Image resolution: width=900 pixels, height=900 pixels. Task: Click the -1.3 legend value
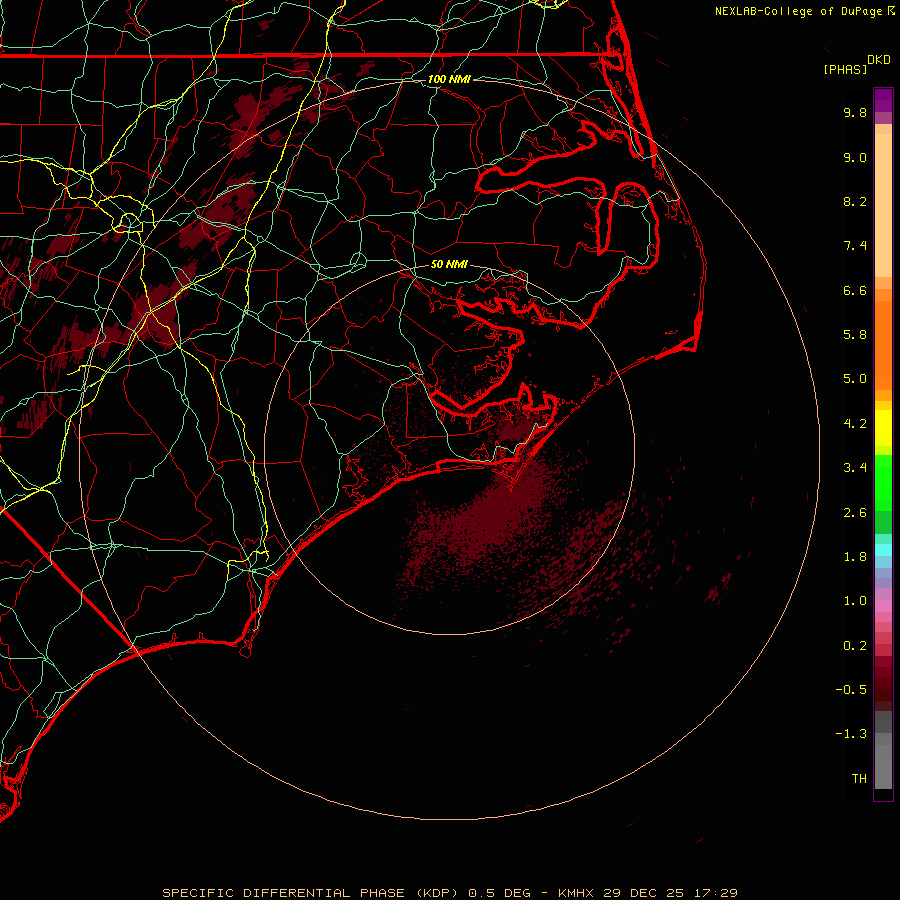click(851, 734)
